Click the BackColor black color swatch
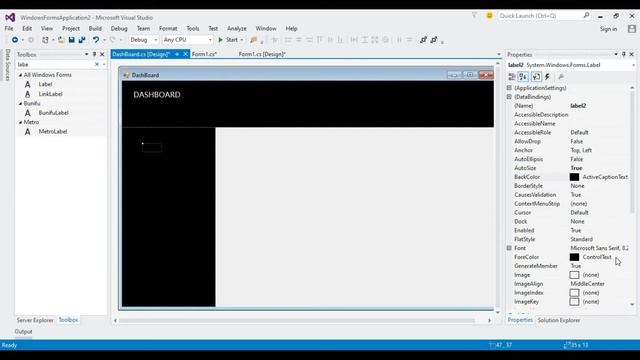Screen dimensions: 640x360 pos(574,177)
